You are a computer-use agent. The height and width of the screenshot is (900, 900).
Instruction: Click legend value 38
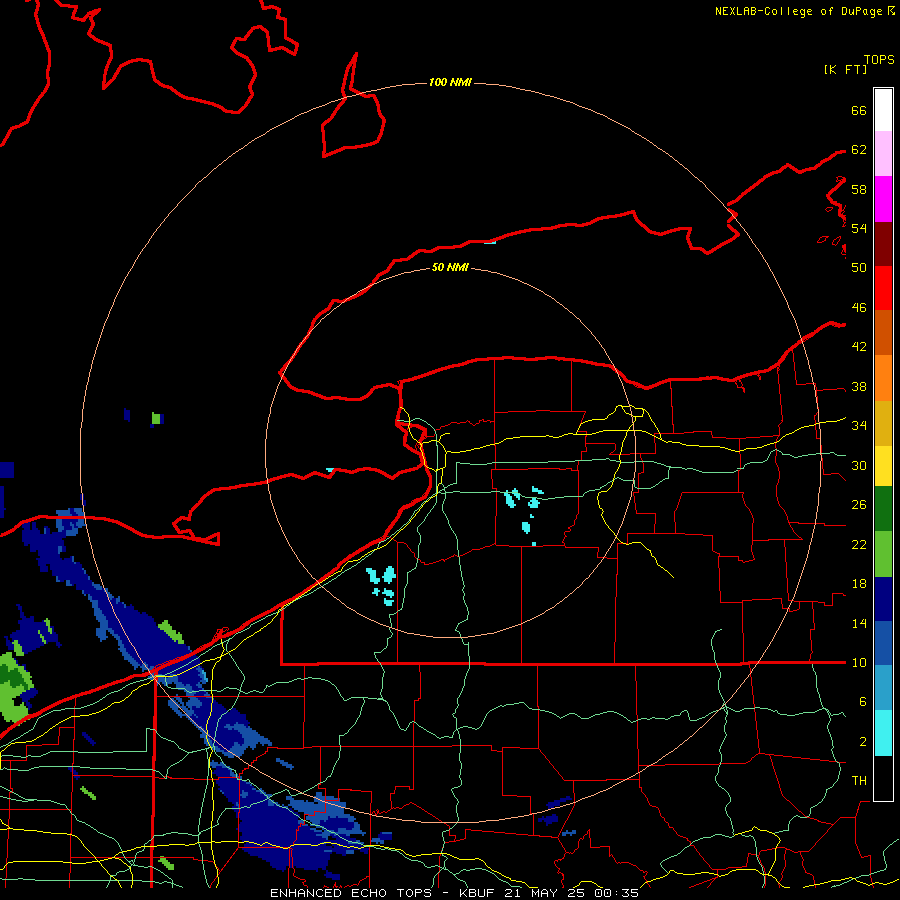[859, 387]
